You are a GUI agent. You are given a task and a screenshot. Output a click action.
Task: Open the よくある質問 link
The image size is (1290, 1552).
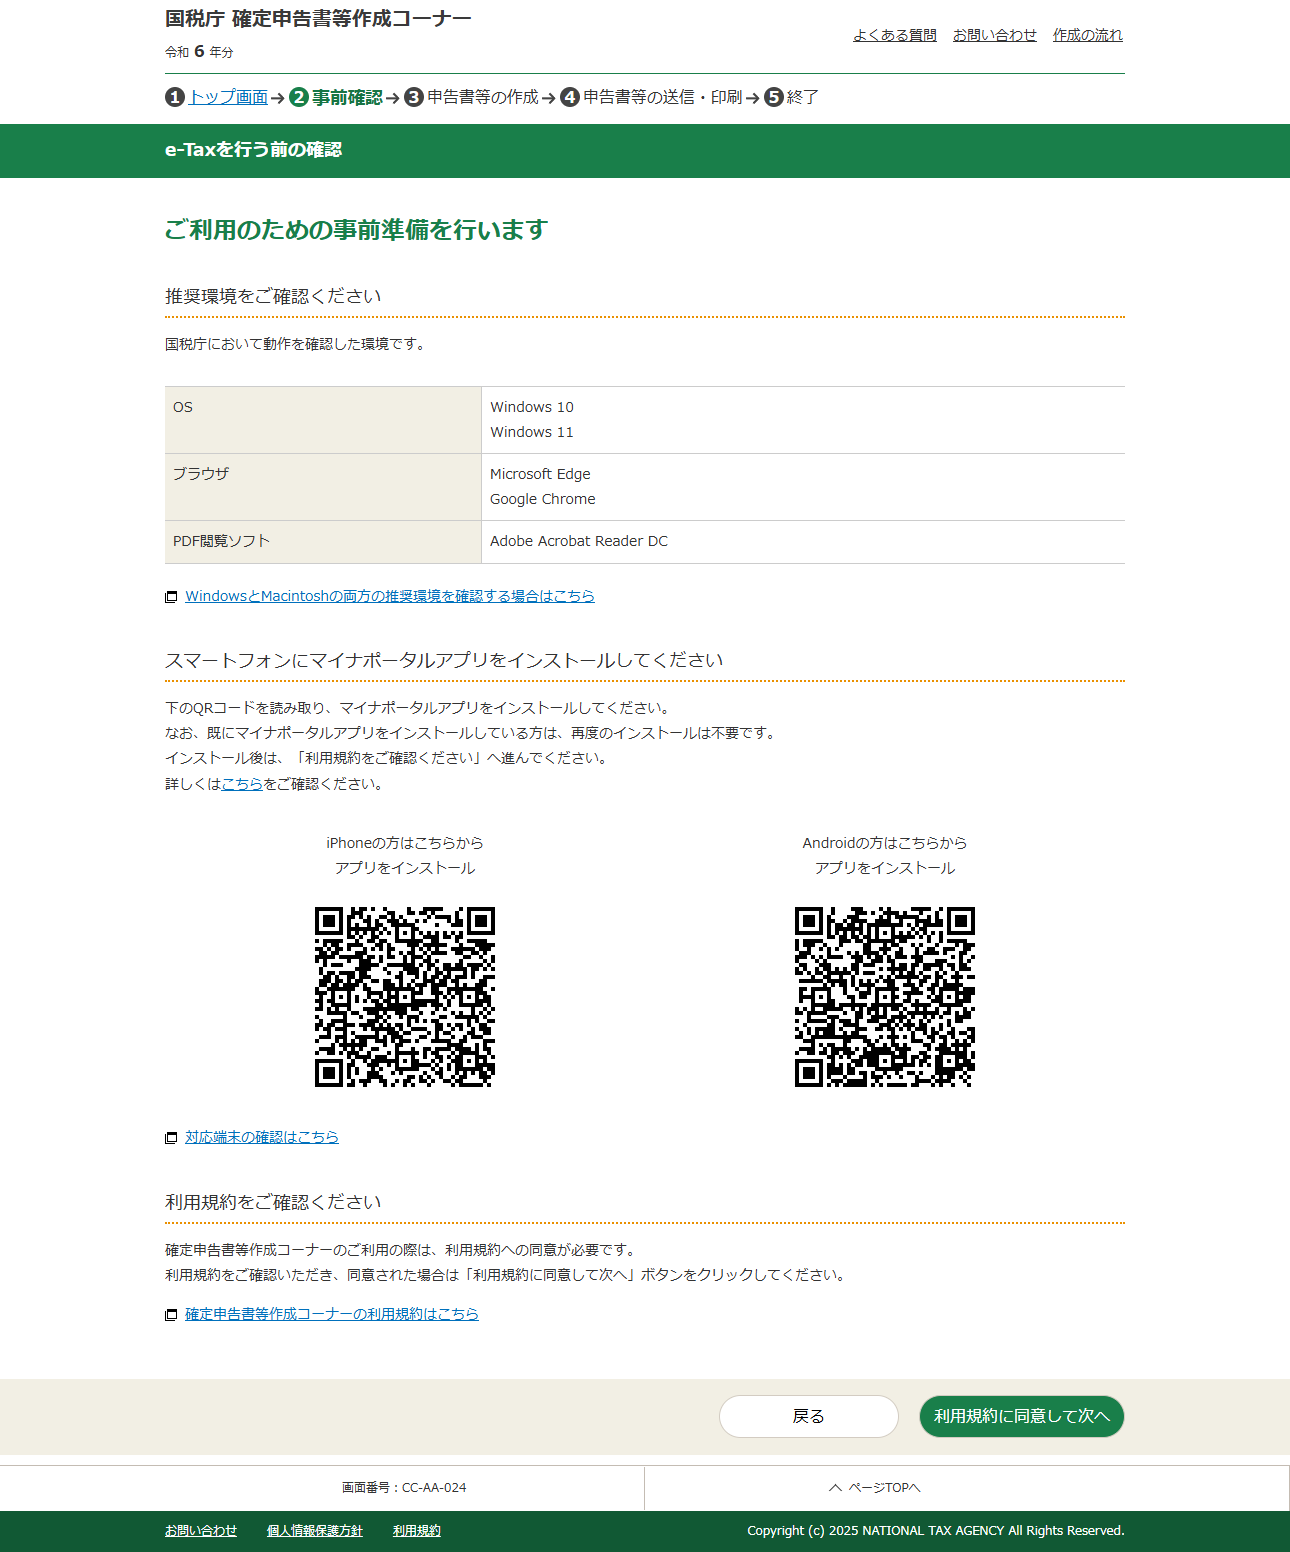(895, 35)
